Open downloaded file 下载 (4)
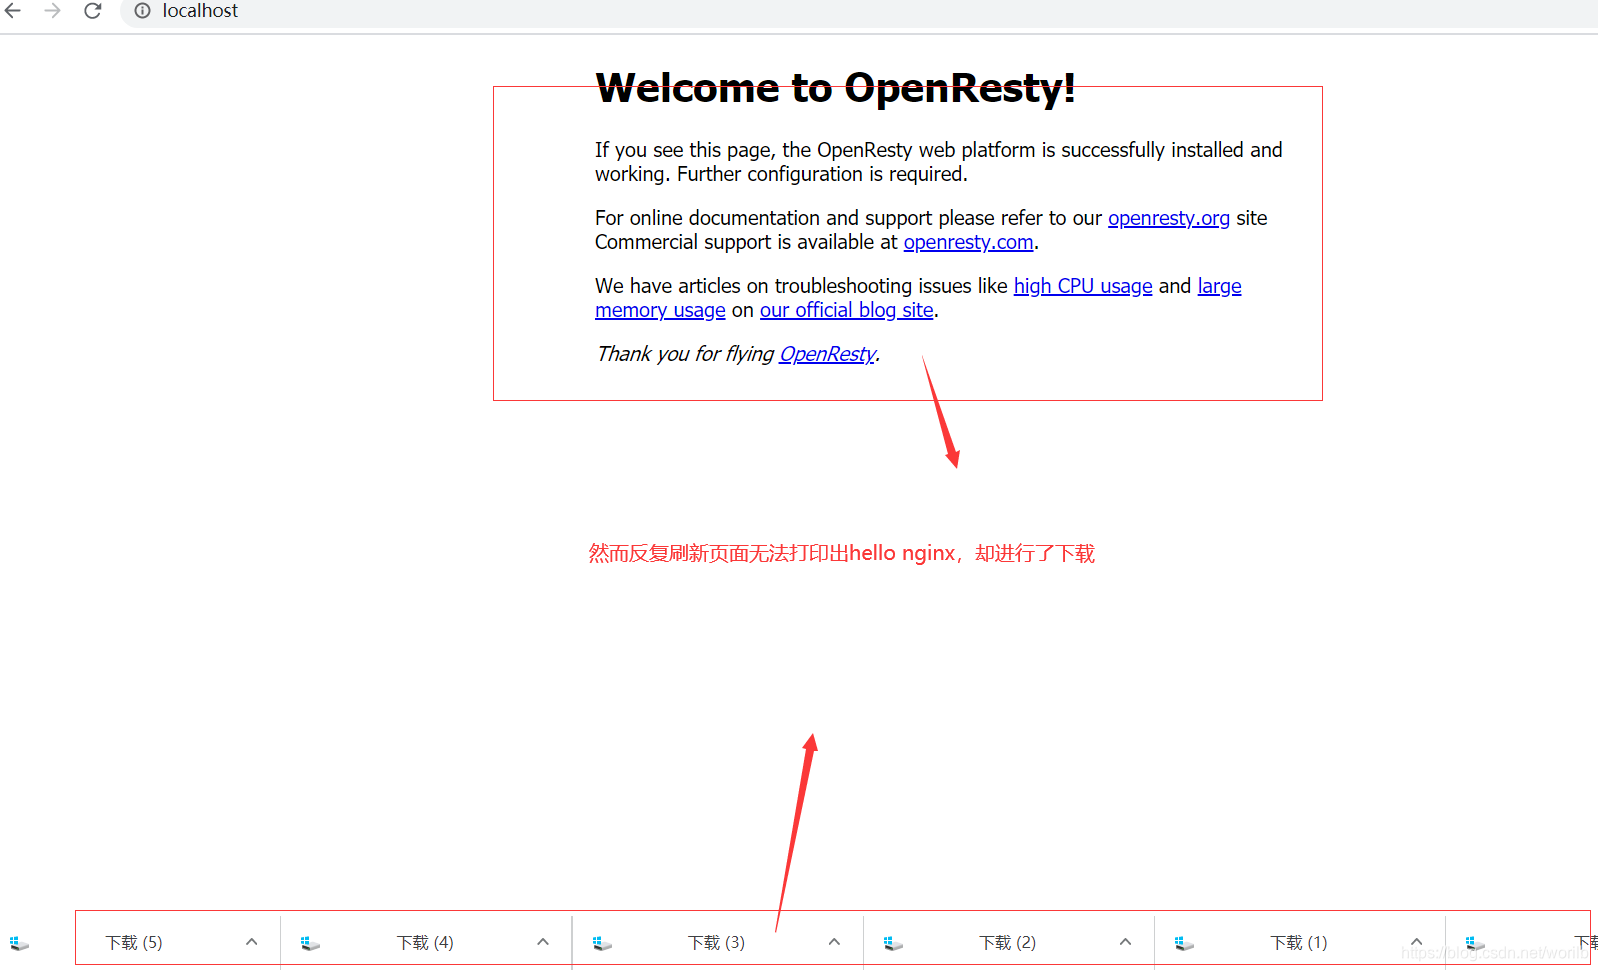The image size is (1598, 971). [x=425, y=943]
